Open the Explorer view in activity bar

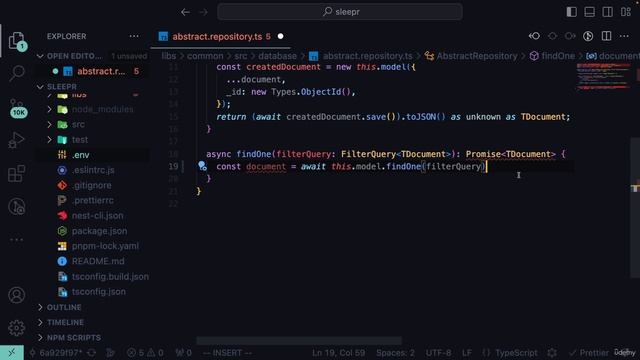pos(17,41)
